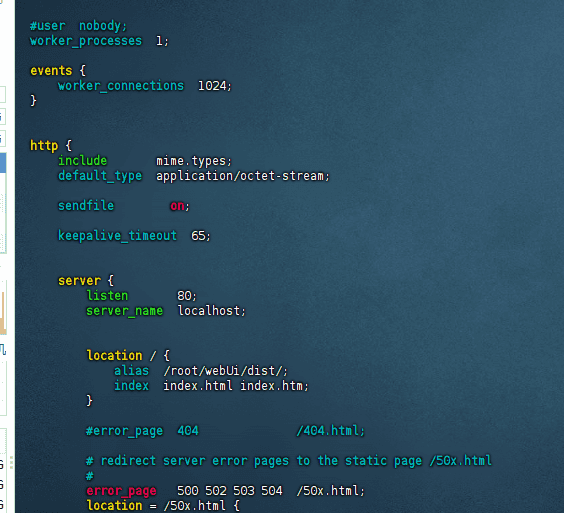Click the green 'index' directive

tap(131, 386)
